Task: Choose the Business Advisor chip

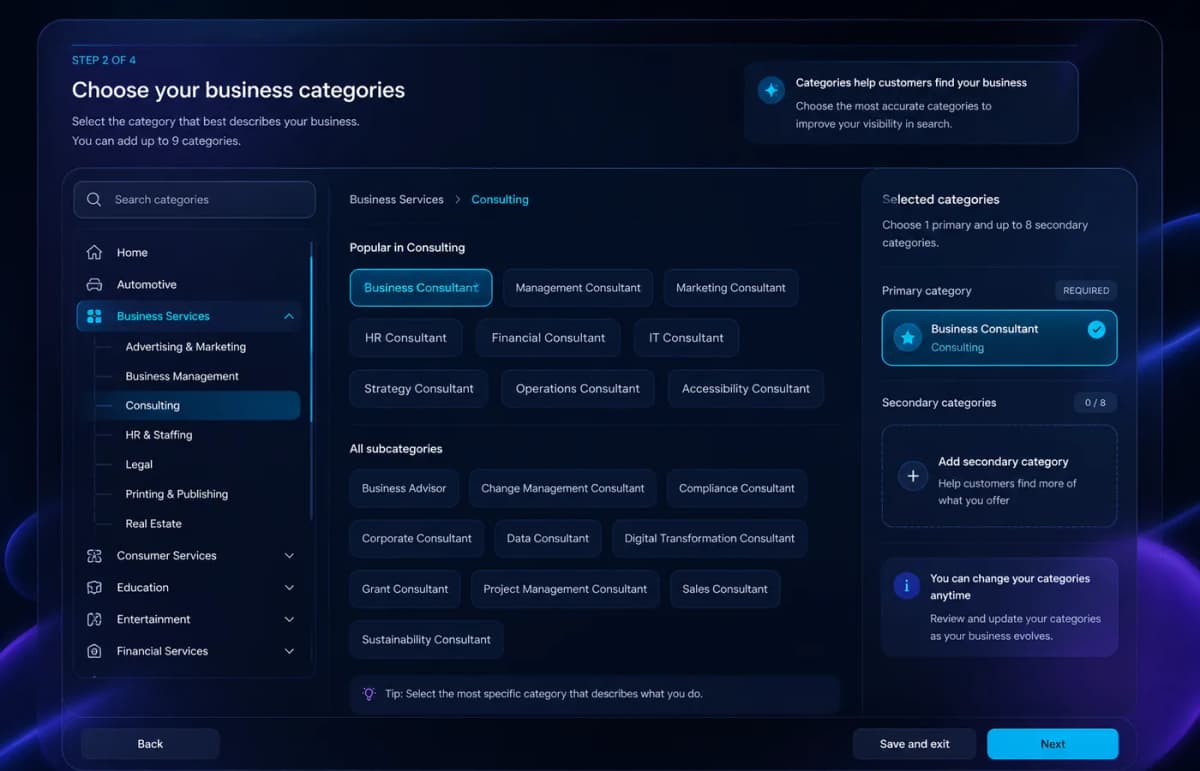Action: click(404, 489)
